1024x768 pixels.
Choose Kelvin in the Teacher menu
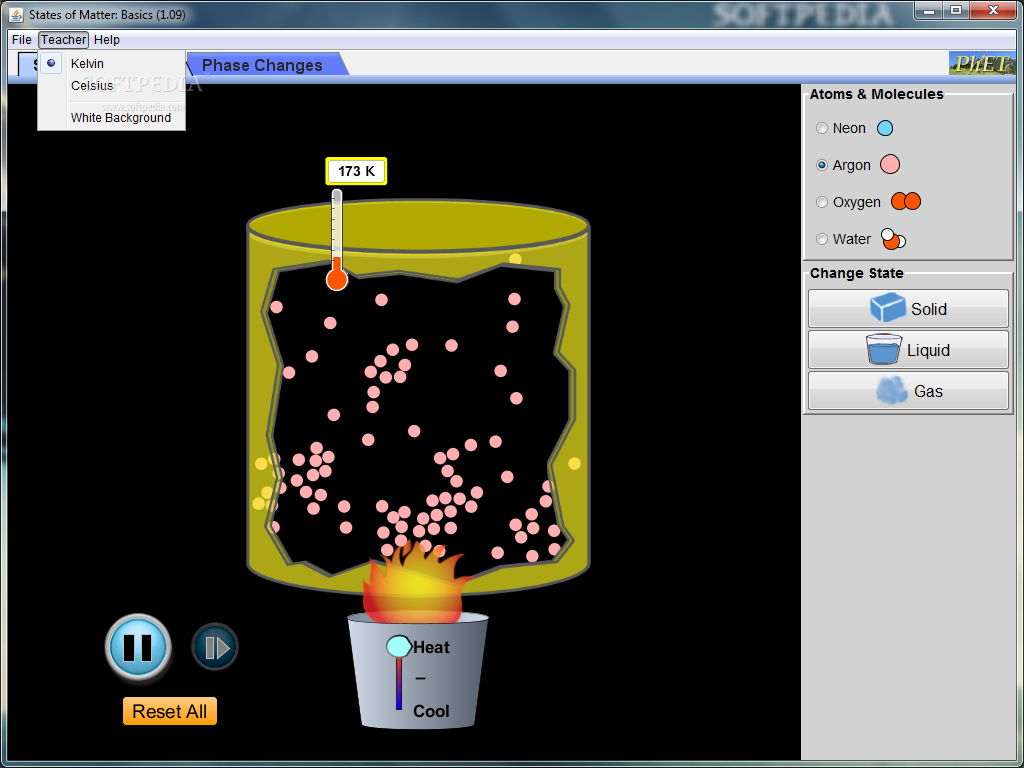click(x=112, y=63)
